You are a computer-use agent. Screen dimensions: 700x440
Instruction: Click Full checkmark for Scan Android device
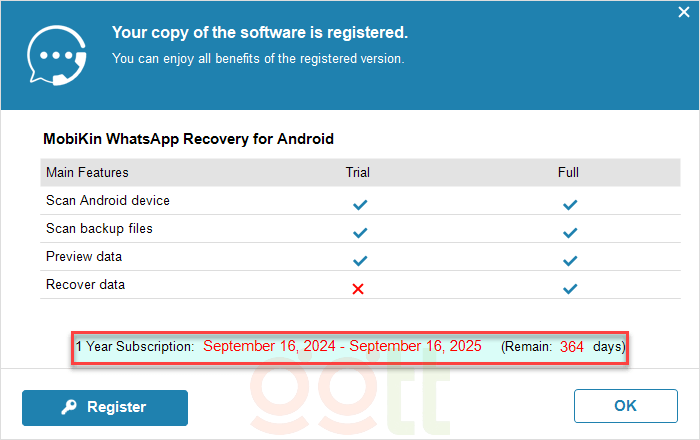point(570,205)
